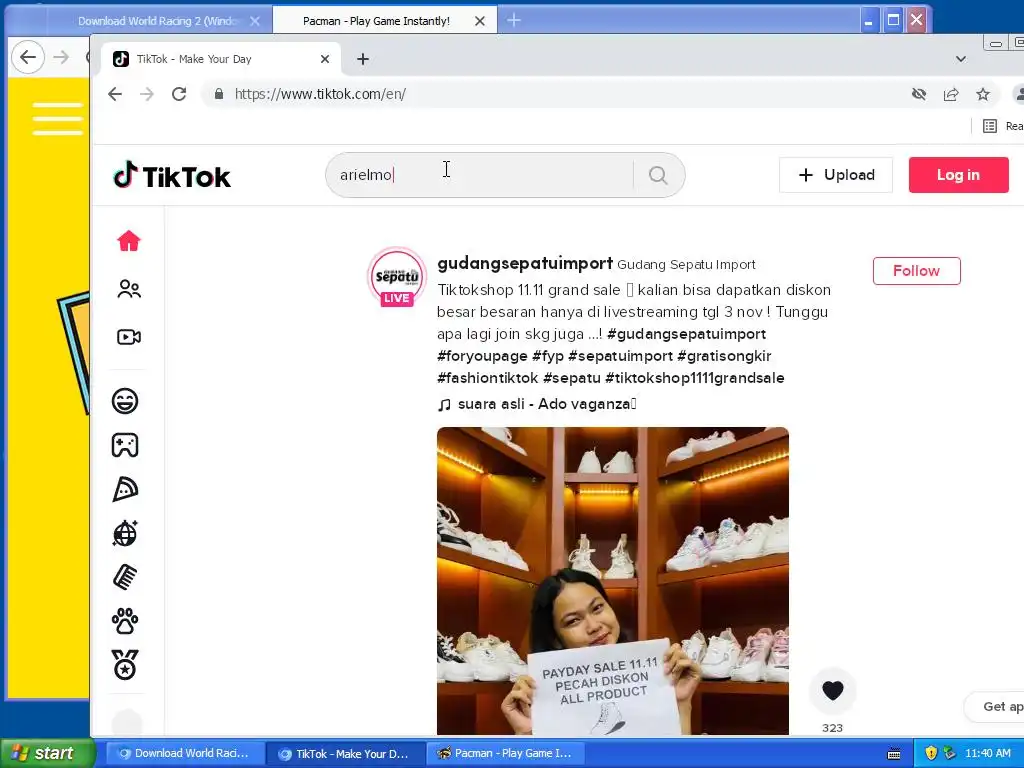This screenshot has width=1024, height=768.
Task: Click the #gratisongkir hashtag
Action: [x=724, y=356]
